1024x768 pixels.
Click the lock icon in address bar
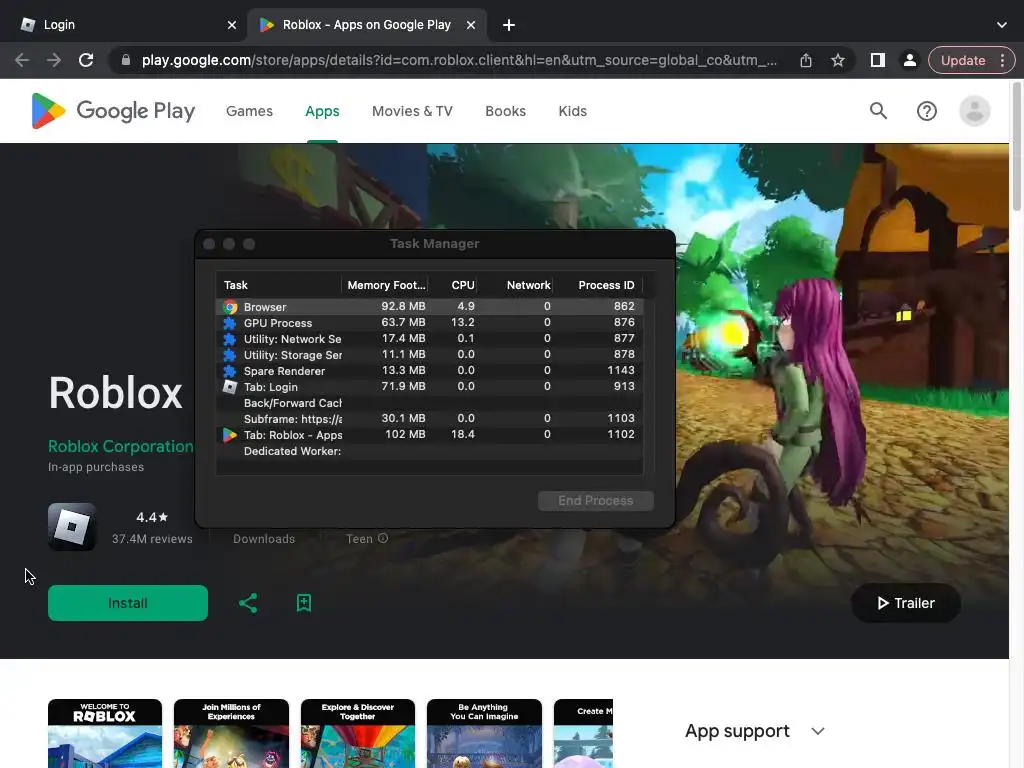click(125, 60)
